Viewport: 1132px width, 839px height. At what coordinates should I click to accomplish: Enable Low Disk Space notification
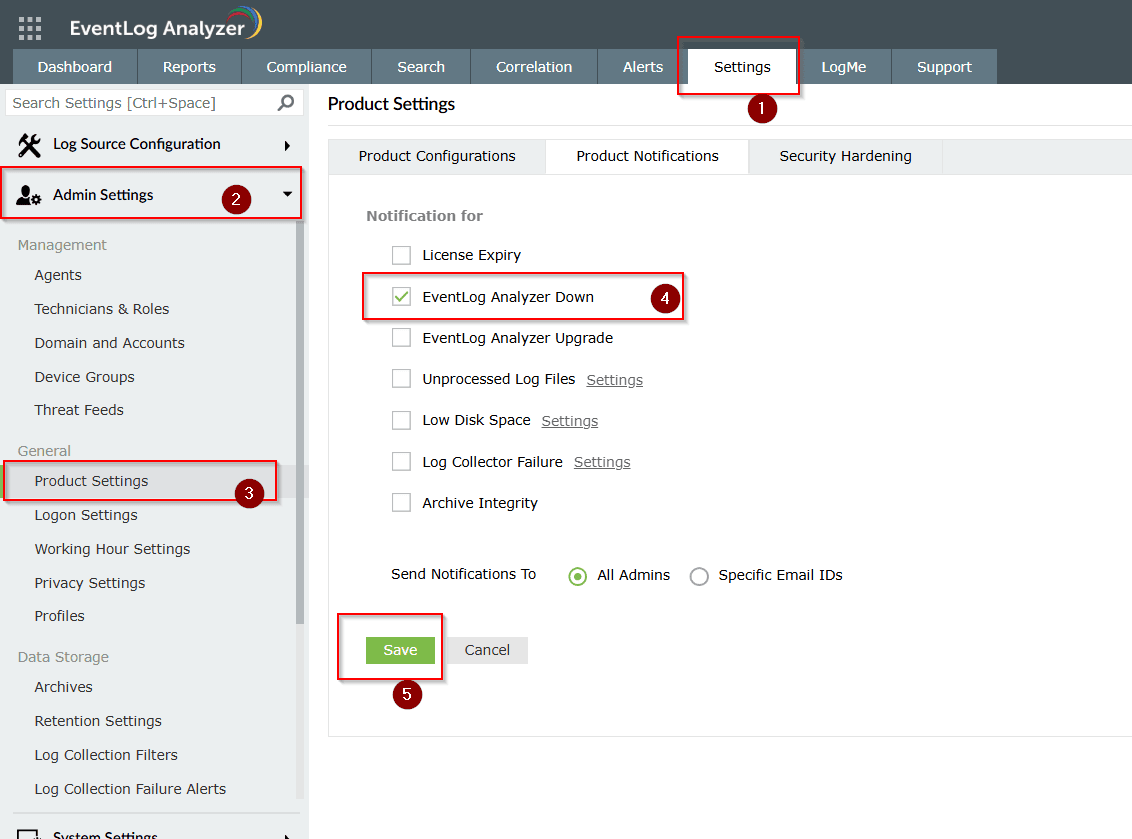tap(401, 420)
